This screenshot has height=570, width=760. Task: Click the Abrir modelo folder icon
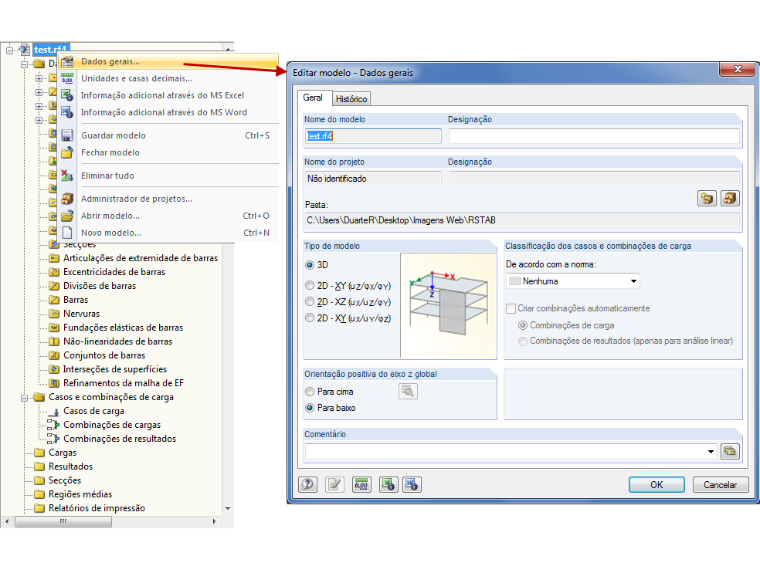tap(67, 216)
